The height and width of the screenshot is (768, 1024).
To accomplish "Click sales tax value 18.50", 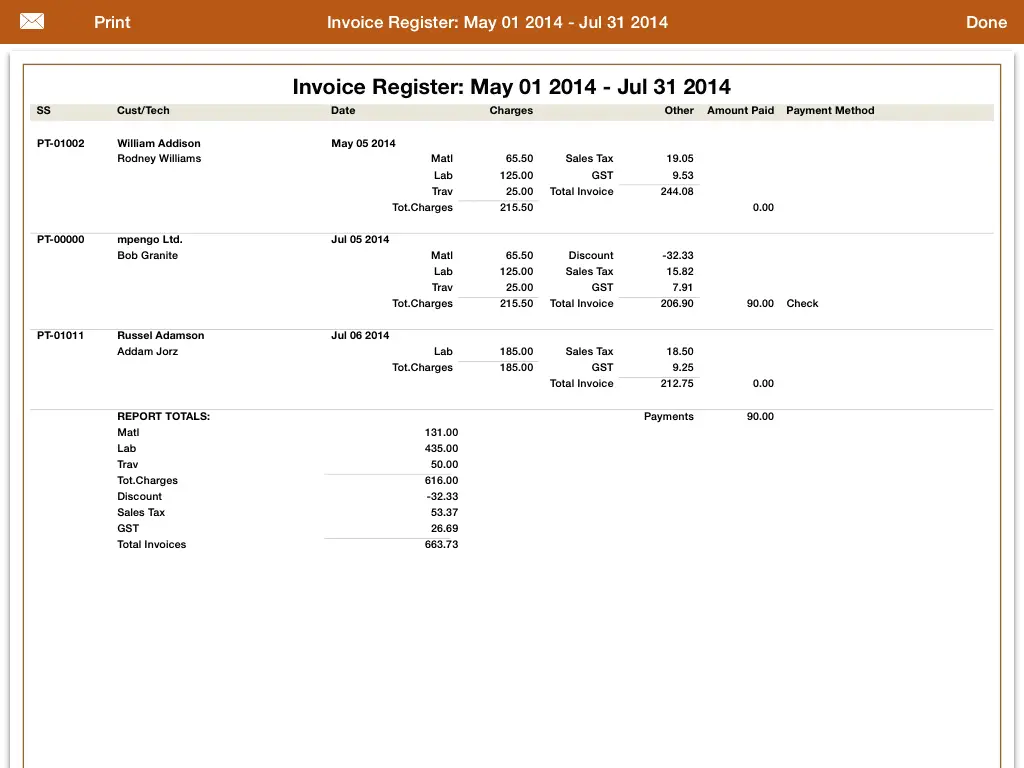I will tap(680, 351).
